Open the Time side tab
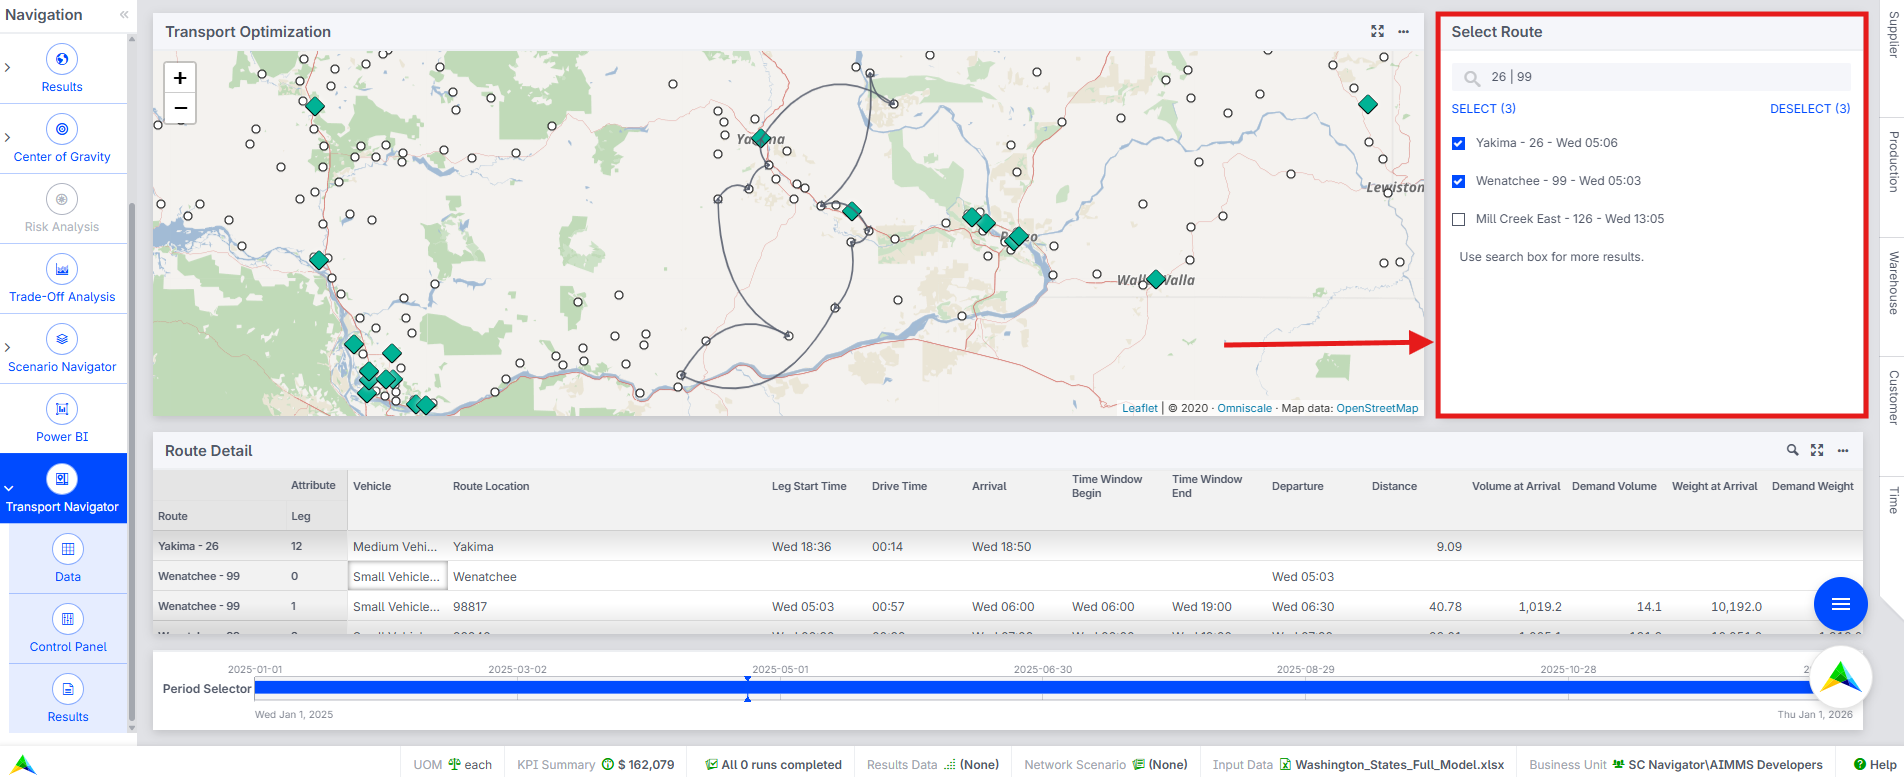The height and width of the screenshot is (777, 1904). 1892,499
